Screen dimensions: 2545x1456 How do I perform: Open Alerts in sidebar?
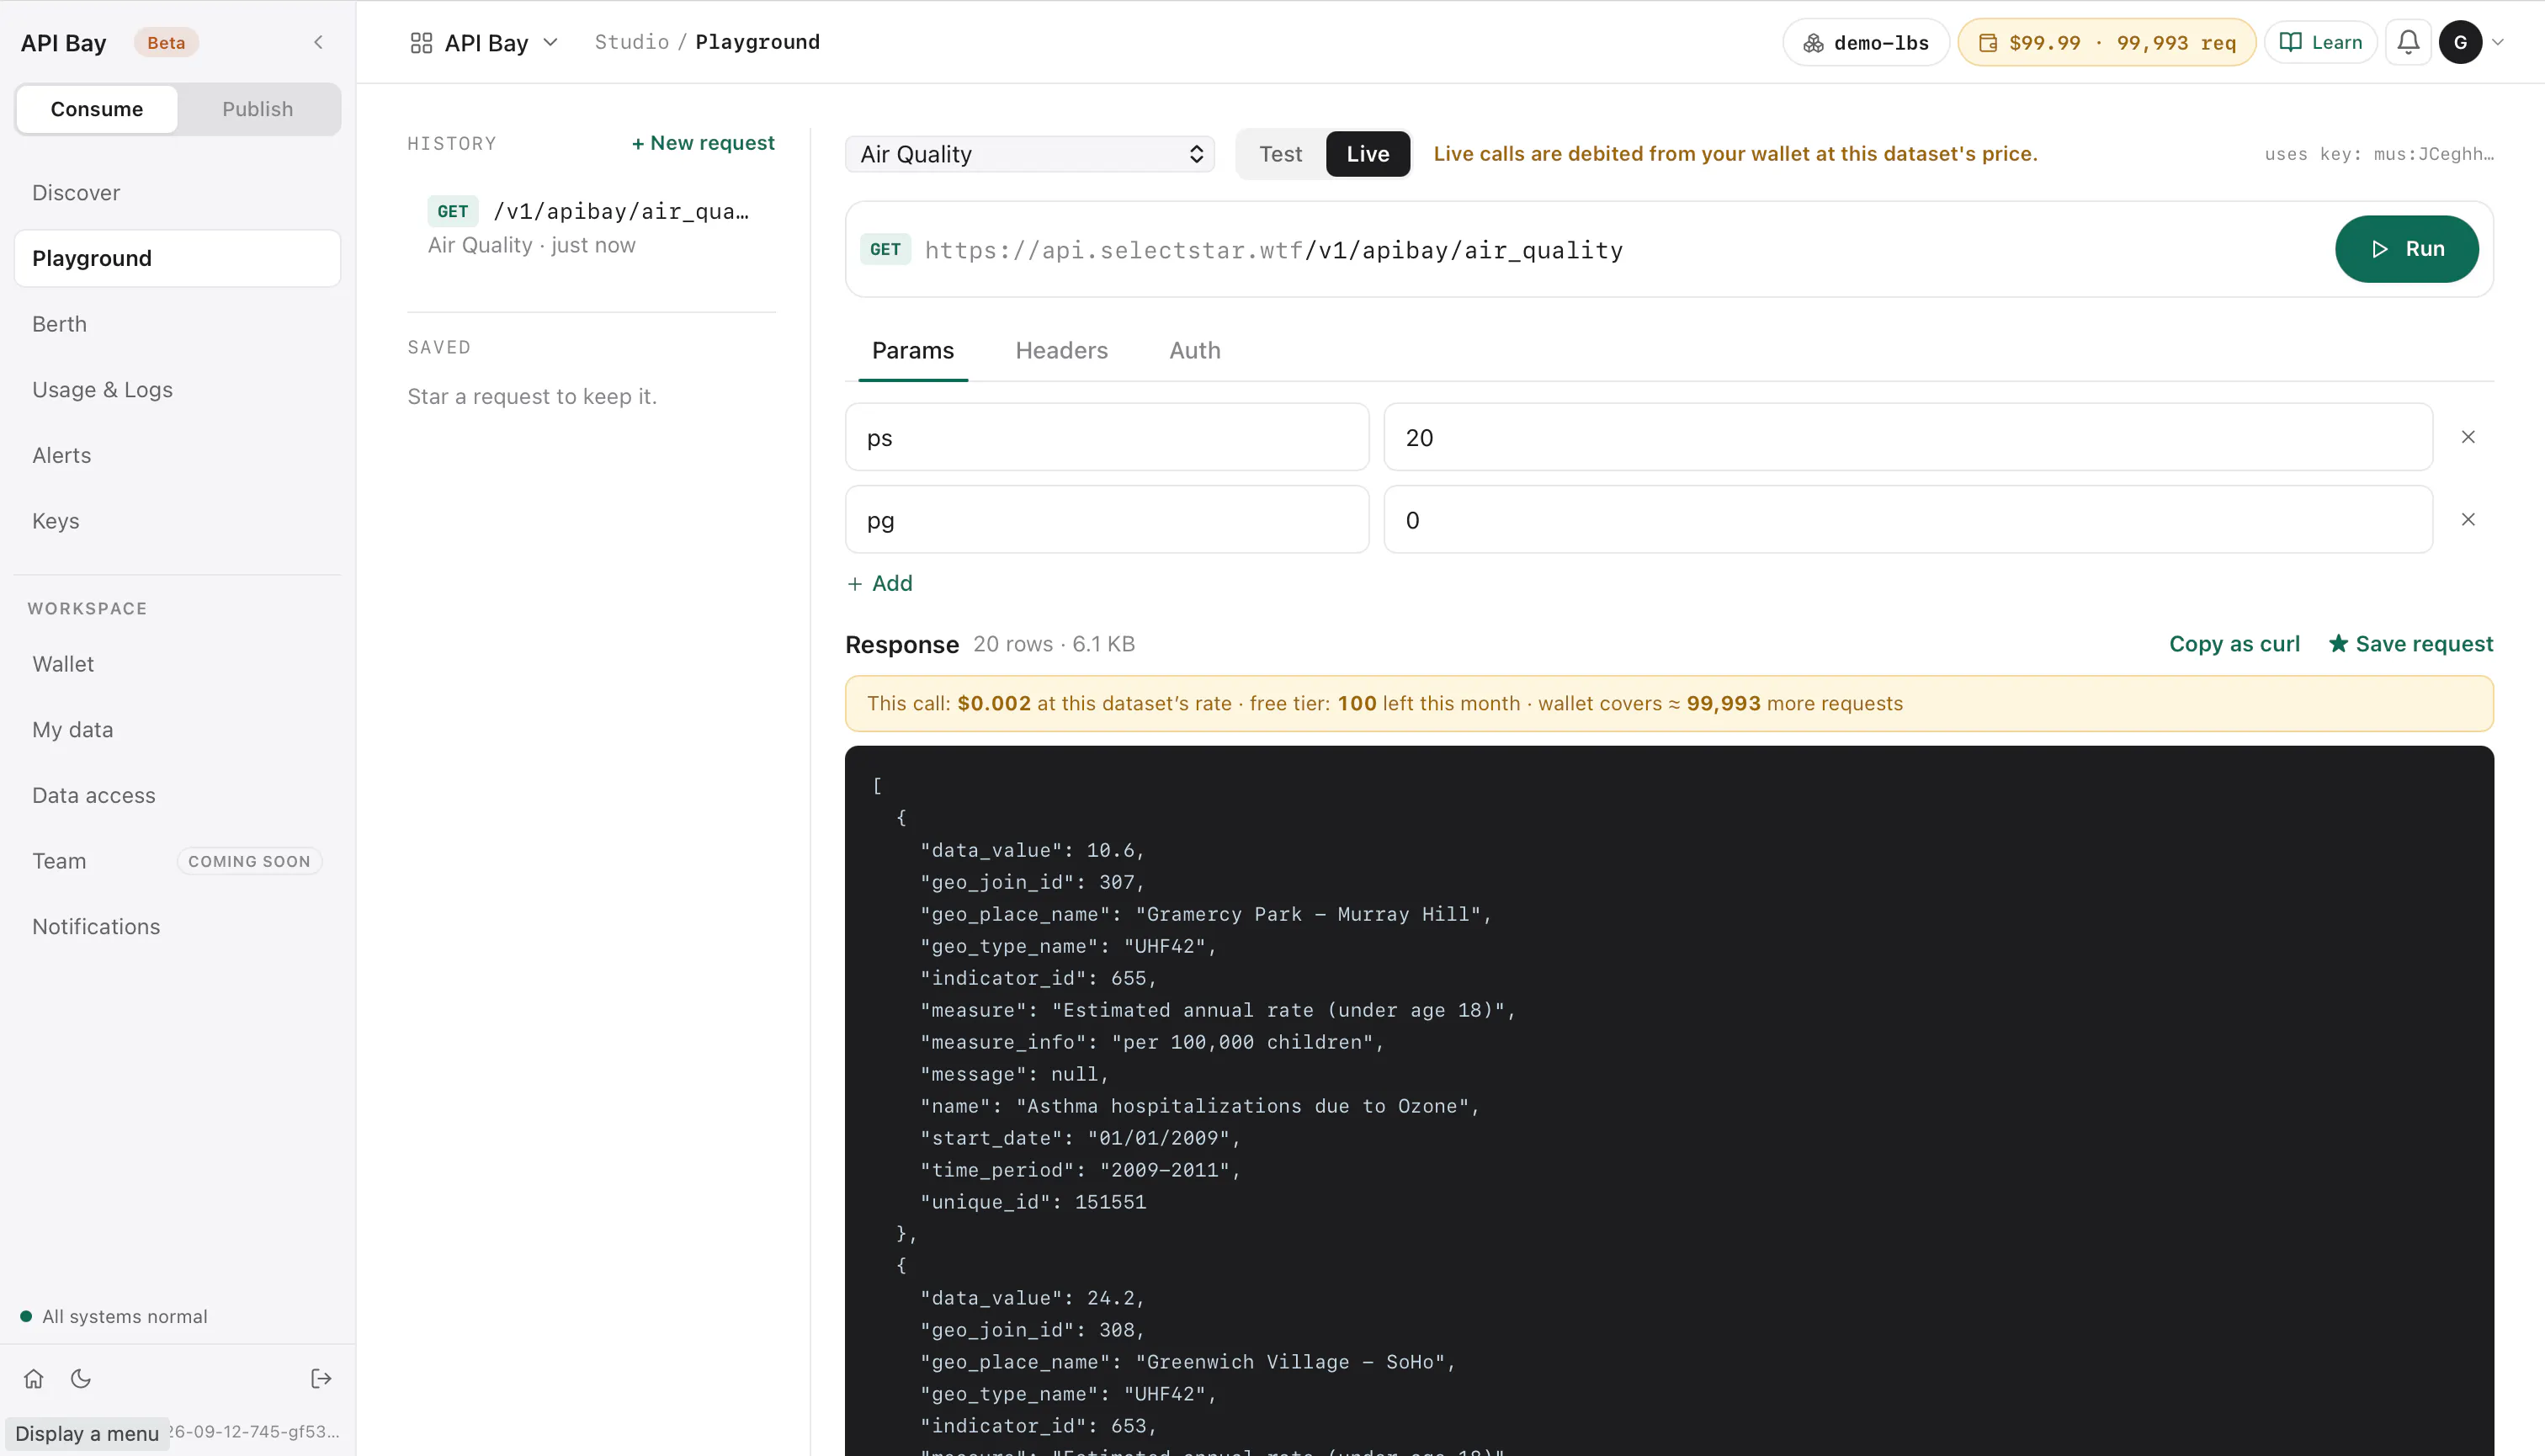[178, 456]
